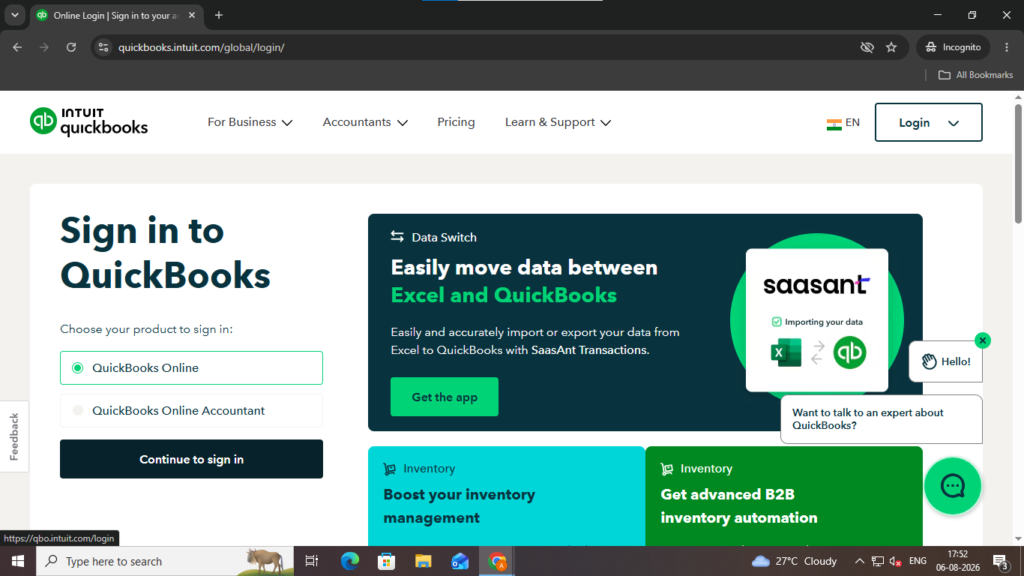Open Task View in taskbar

(x=312, y=561)
